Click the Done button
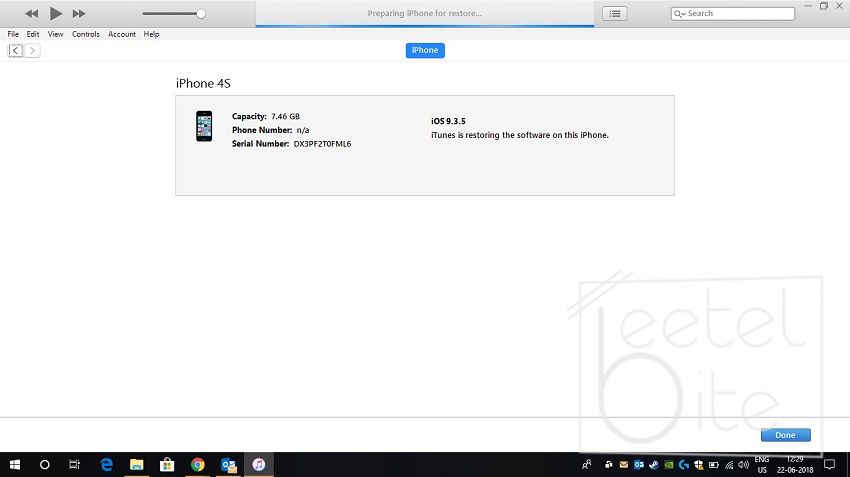 point(785,435)
